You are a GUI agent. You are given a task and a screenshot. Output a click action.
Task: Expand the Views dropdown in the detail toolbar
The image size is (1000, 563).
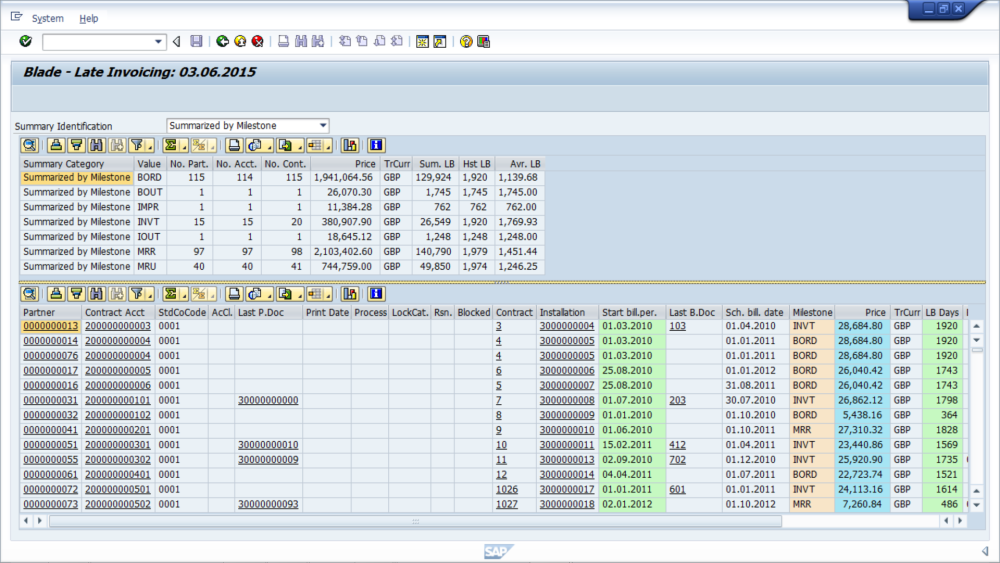[x=269, y=295]
